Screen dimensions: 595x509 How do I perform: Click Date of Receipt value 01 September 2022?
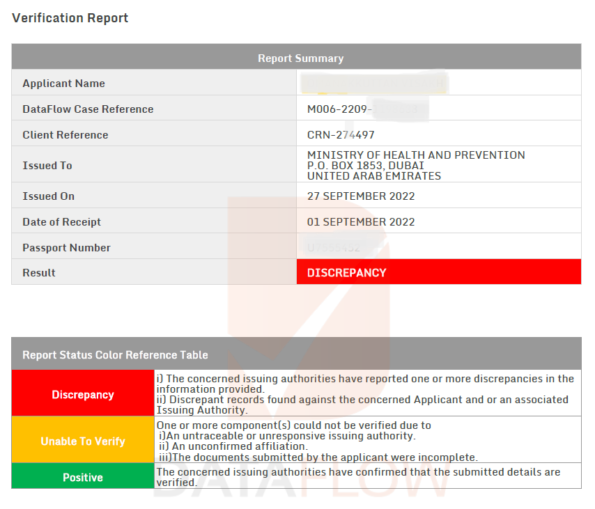click(361, 222)
